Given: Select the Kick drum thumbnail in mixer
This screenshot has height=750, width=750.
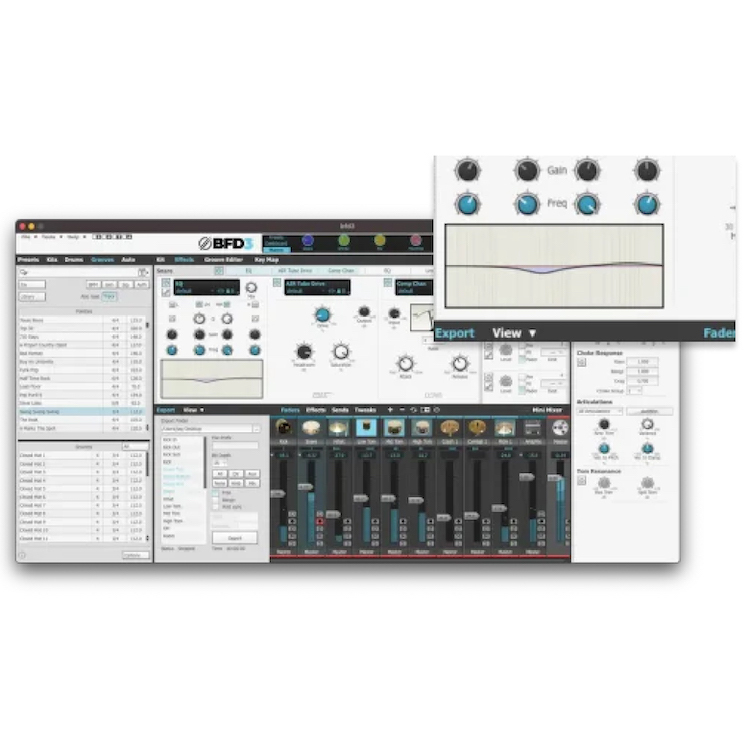Looking at the screenshot, I should click(x=284, y=428).
